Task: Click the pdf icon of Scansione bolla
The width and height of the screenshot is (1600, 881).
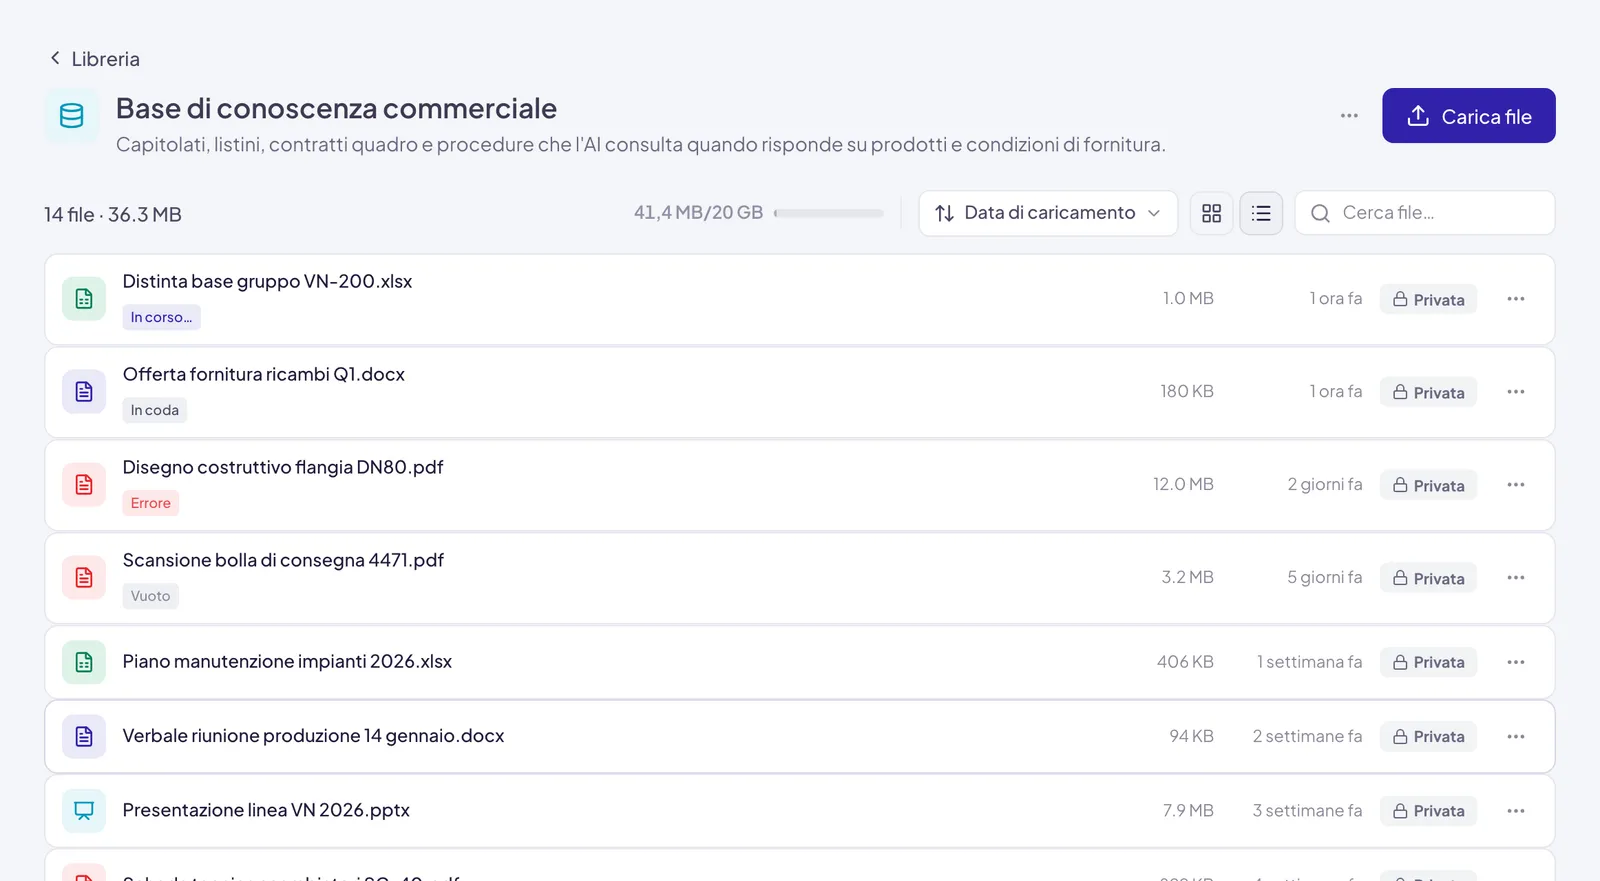Action: pyautogui.click(x=84, y=578)
